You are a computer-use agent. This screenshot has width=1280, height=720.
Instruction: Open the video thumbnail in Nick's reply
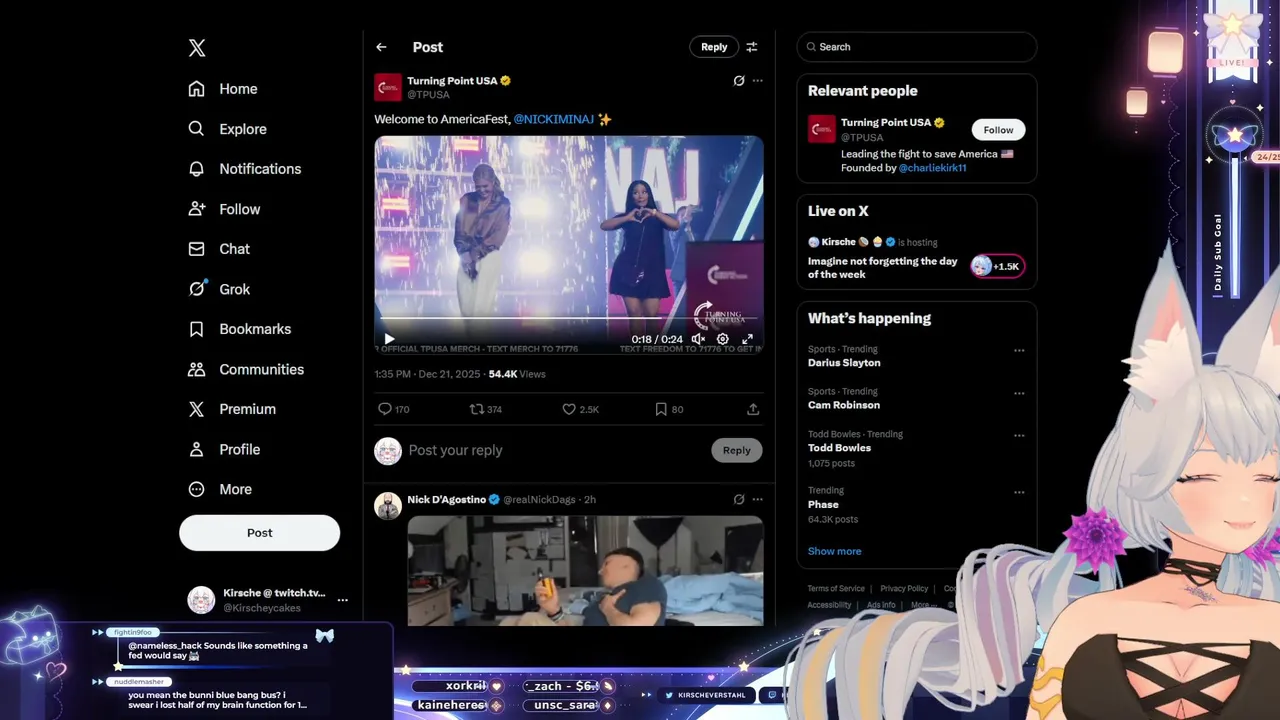[x=585, y=570]
